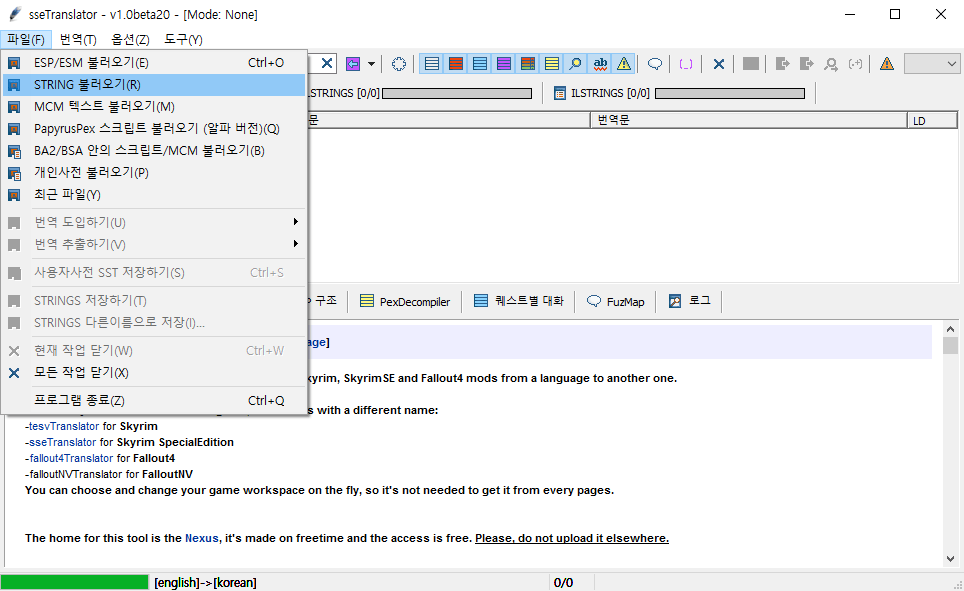Screen dimensions: 964x591
Task: Click the export arrow toolbar icon
Action: tap(784, 63)
